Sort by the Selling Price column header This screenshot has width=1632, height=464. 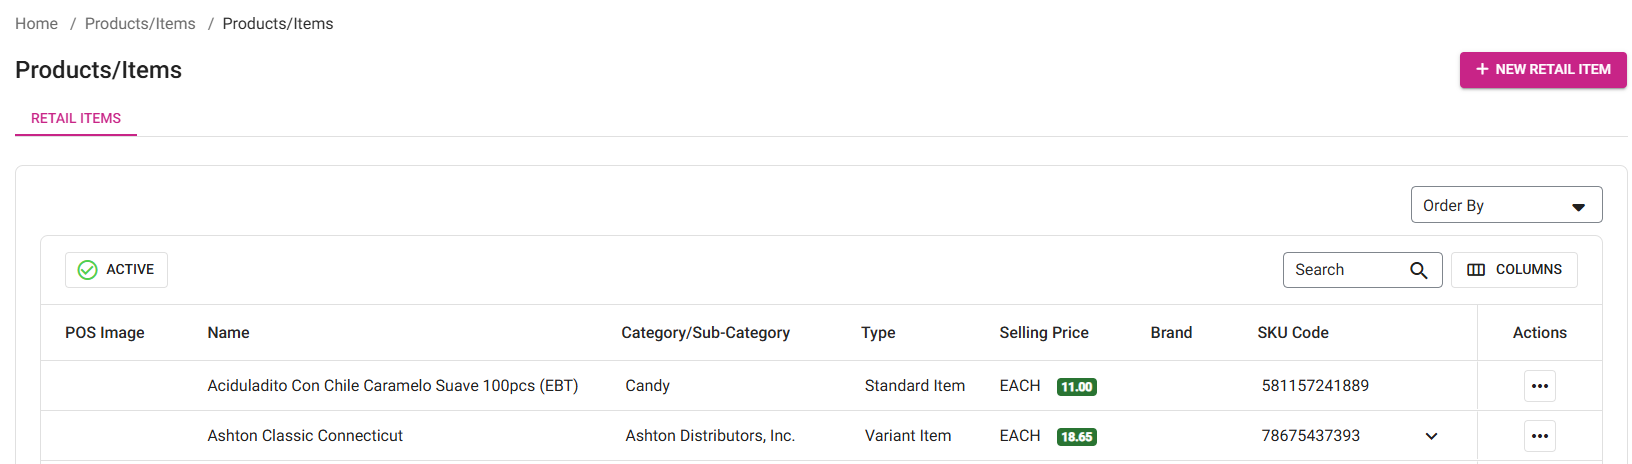coord(1043,333)
